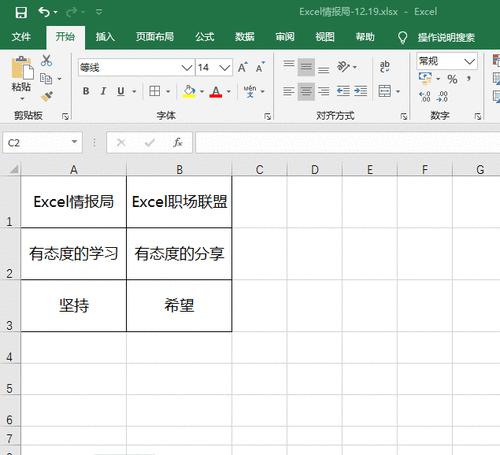Image resolution: width=500 pixels, height=455 pixels.
Task: Switch to the 审阅 tab
Action: point(285,37)
